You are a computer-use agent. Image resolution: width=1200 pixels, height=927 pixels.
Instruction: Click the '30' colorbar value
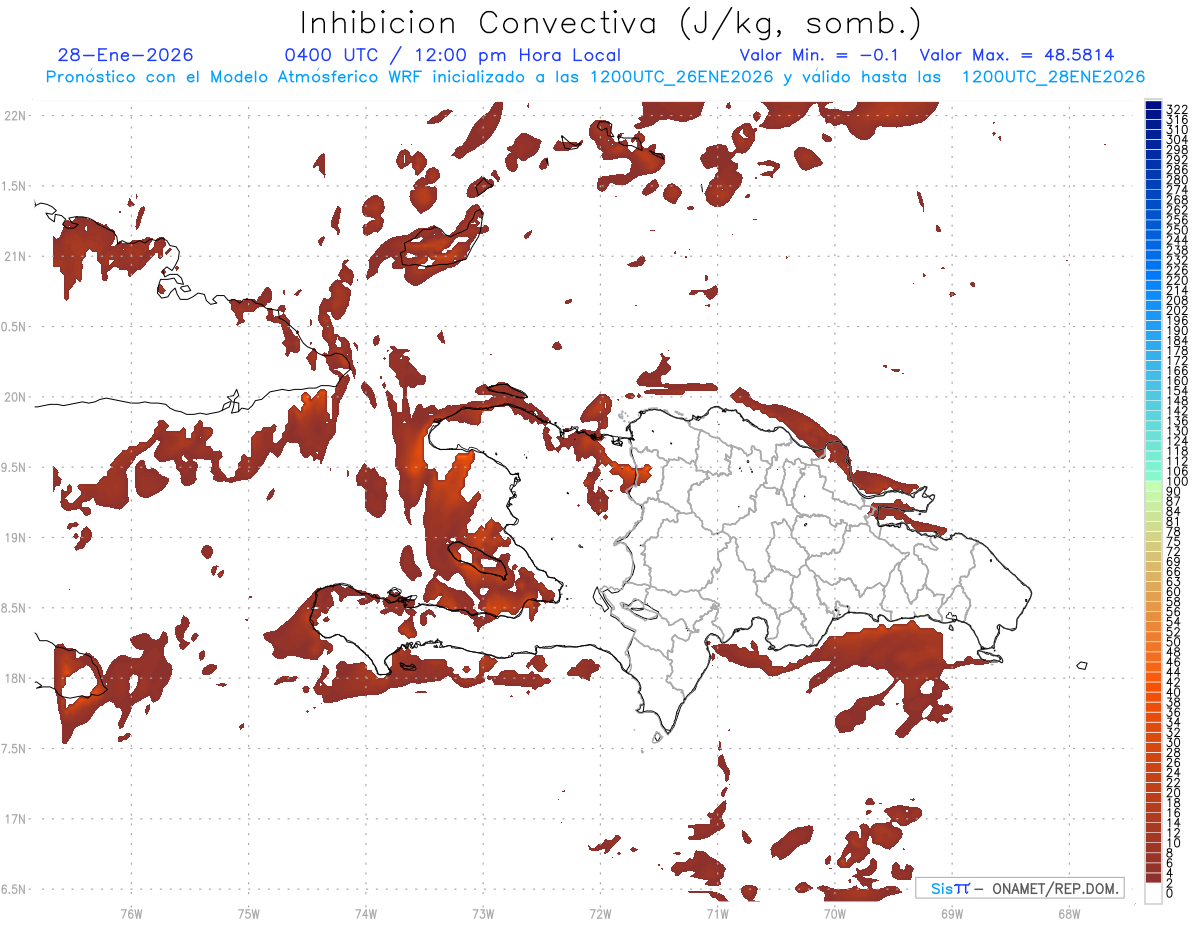click(x=1174, y=742)
